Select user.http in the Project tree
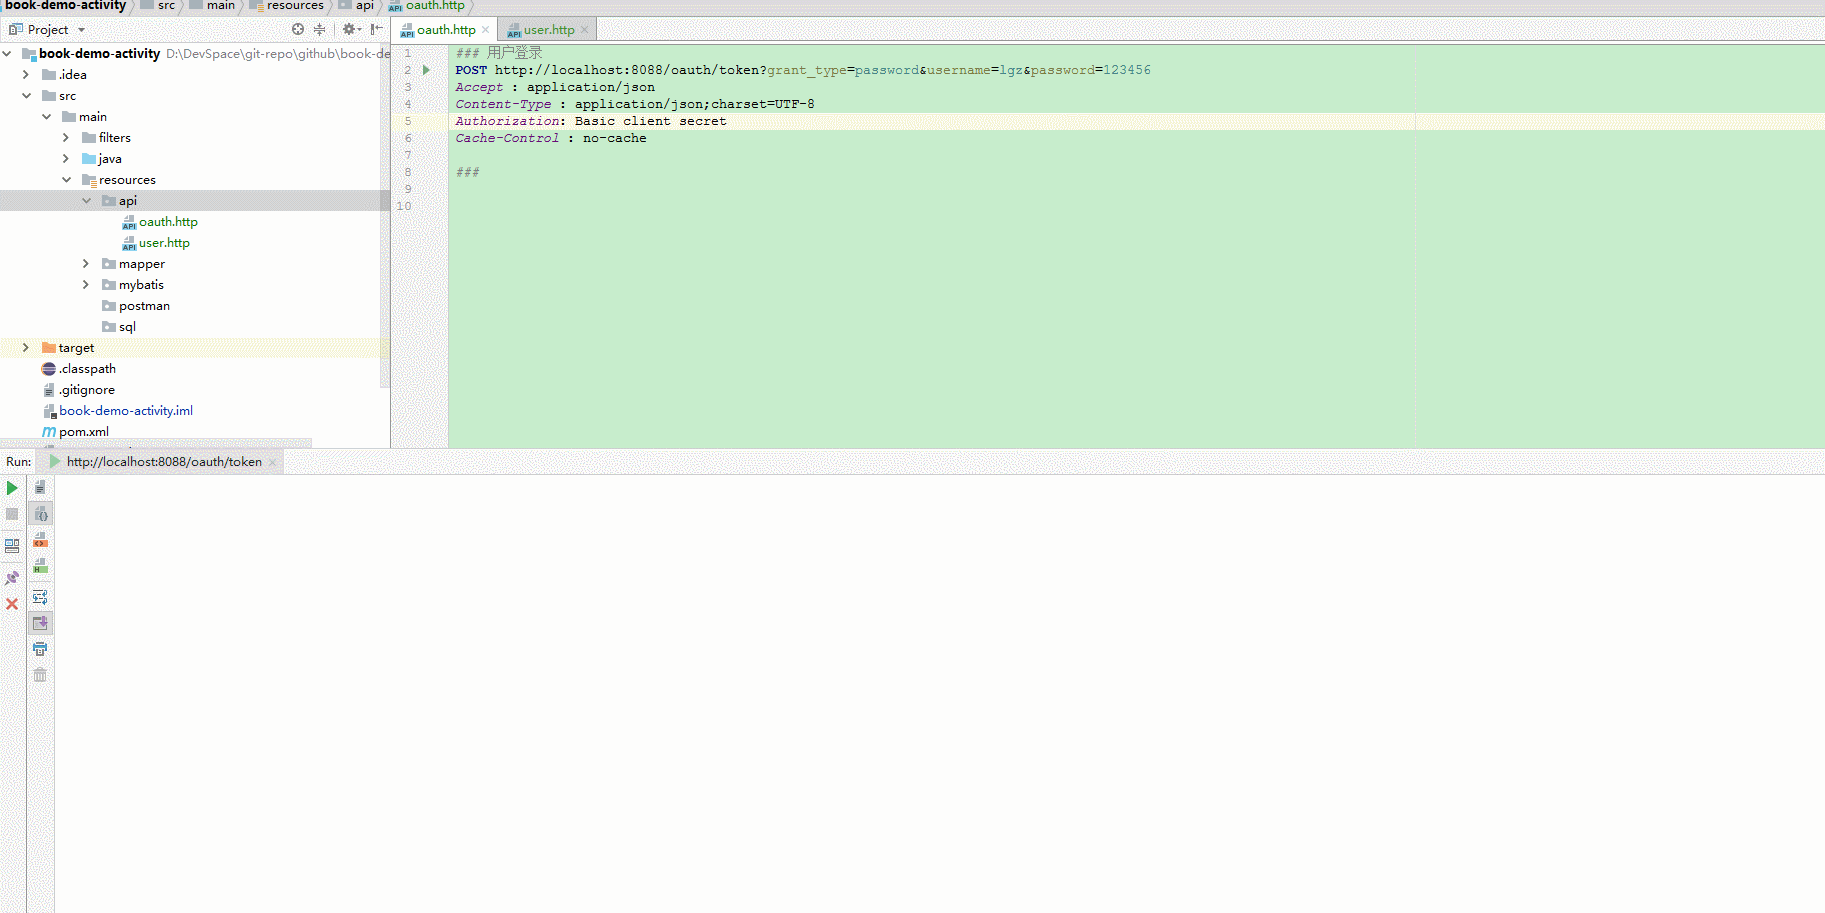The width and height of the screenshot is (1825, 913). [156, 243]
